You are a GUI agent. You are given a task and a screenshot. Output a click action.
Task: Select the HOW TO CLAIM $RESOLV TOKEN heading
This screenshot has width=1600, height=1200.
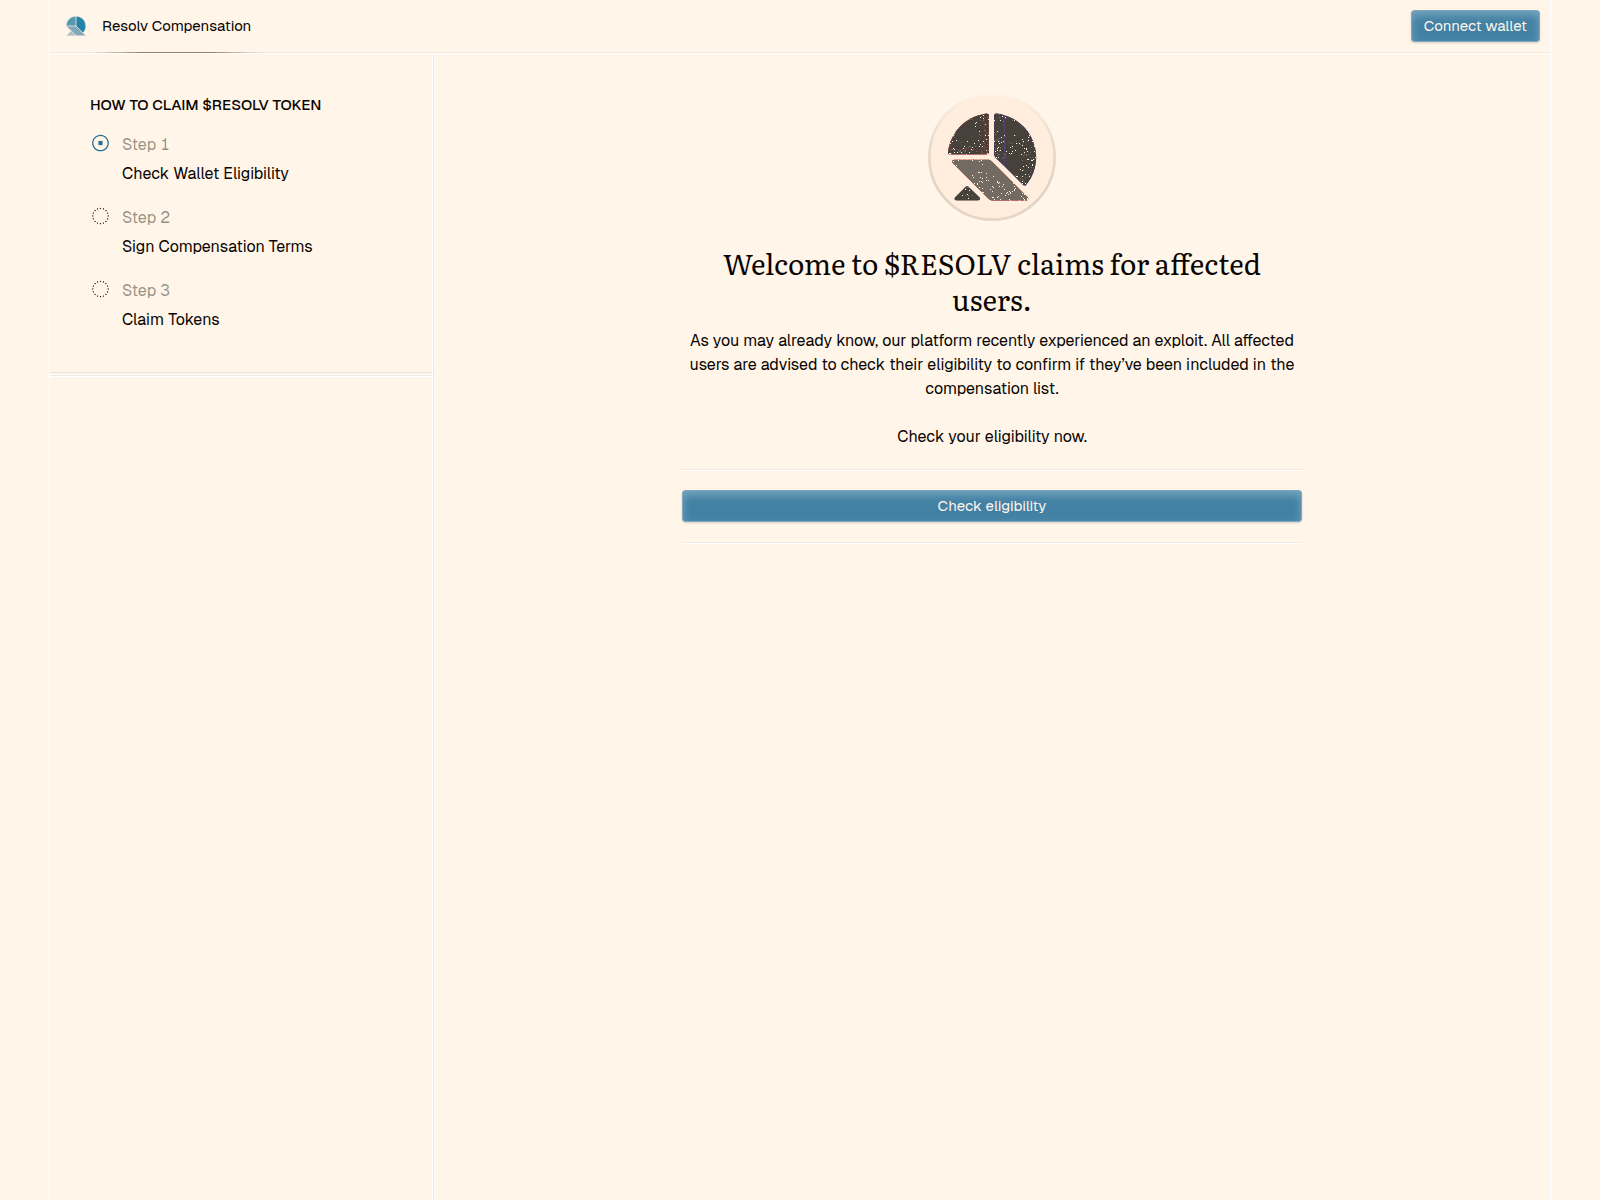(206, 104)
